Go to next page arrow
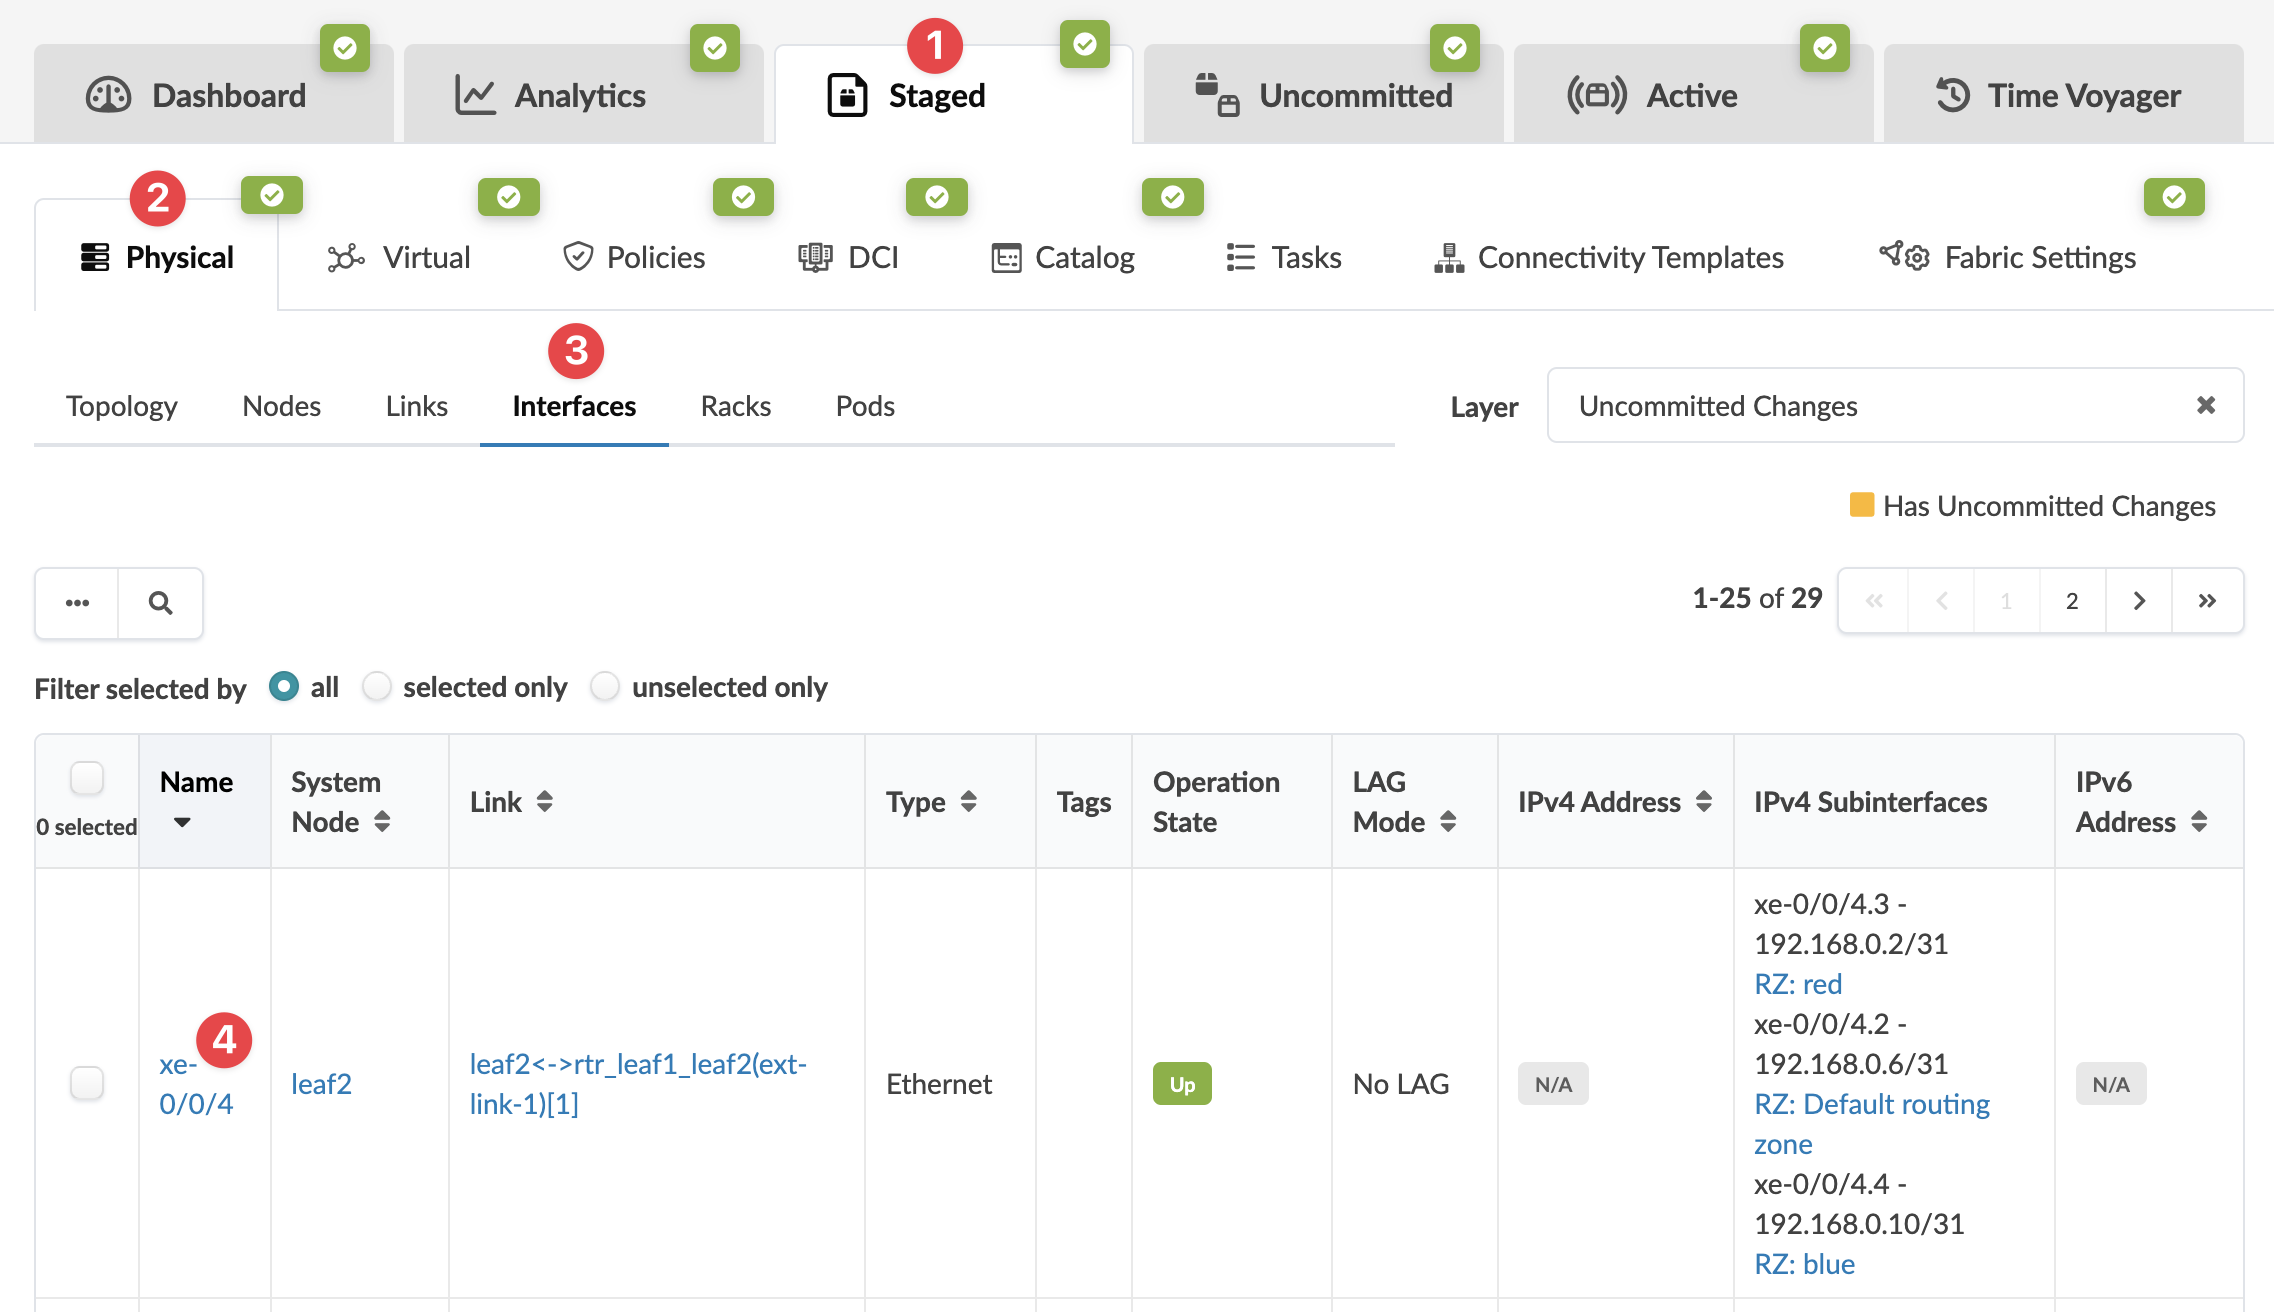Image resolution: width=2274 pixels, height=1312 pixels. coord(2139,601)
